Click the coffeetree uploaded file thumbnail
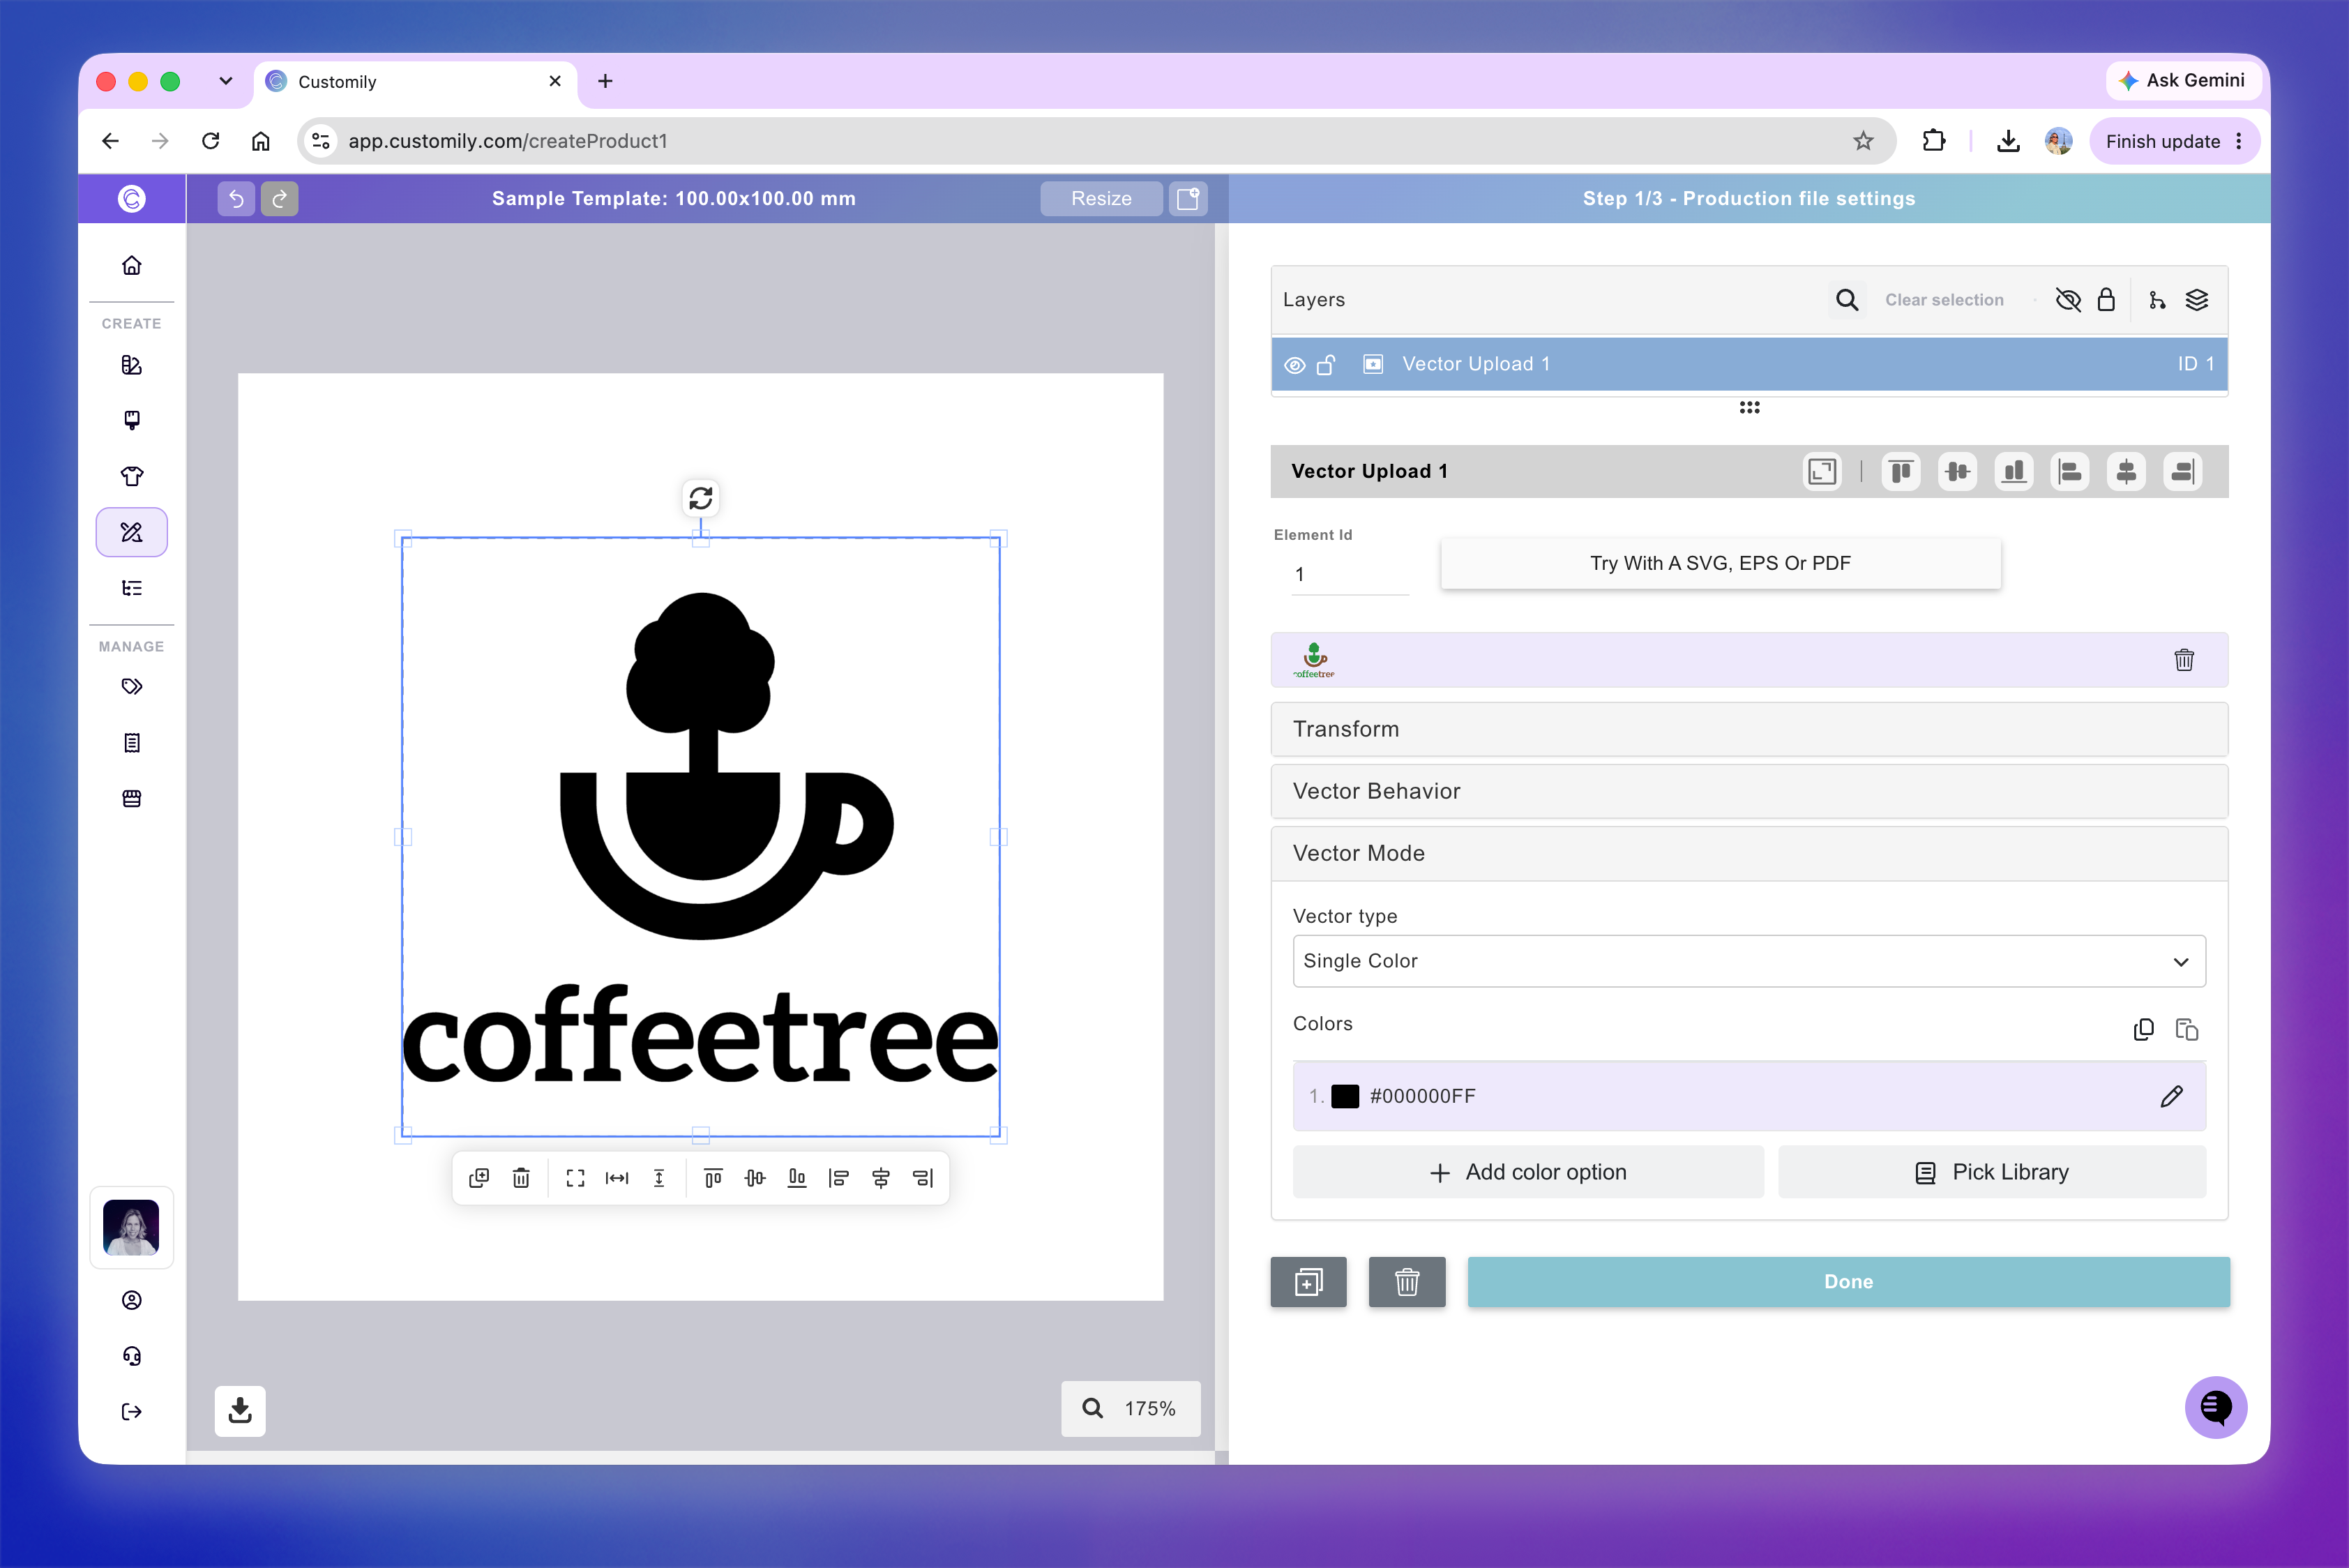This screenshot has width=2349, height=1568. pos(1314,660)
